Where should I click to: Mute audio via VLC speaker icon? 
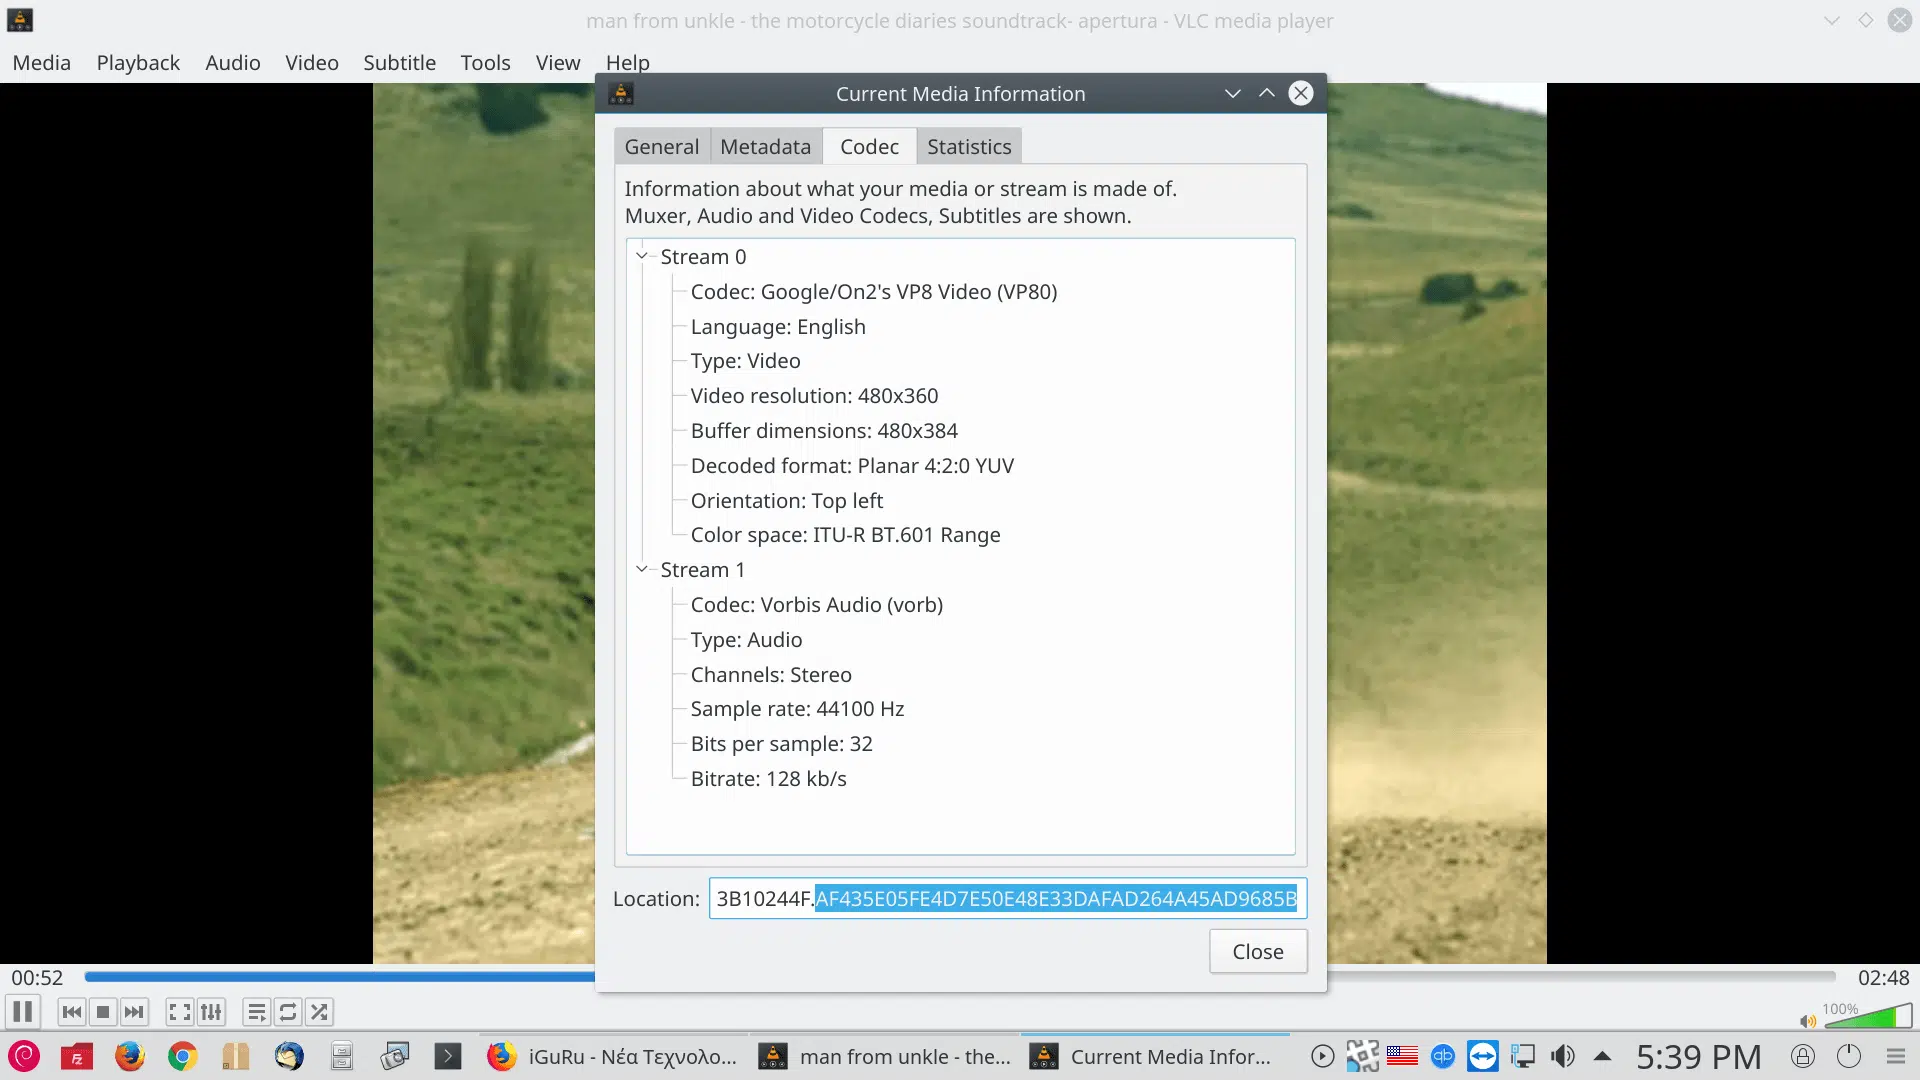coord(1808,1021)
